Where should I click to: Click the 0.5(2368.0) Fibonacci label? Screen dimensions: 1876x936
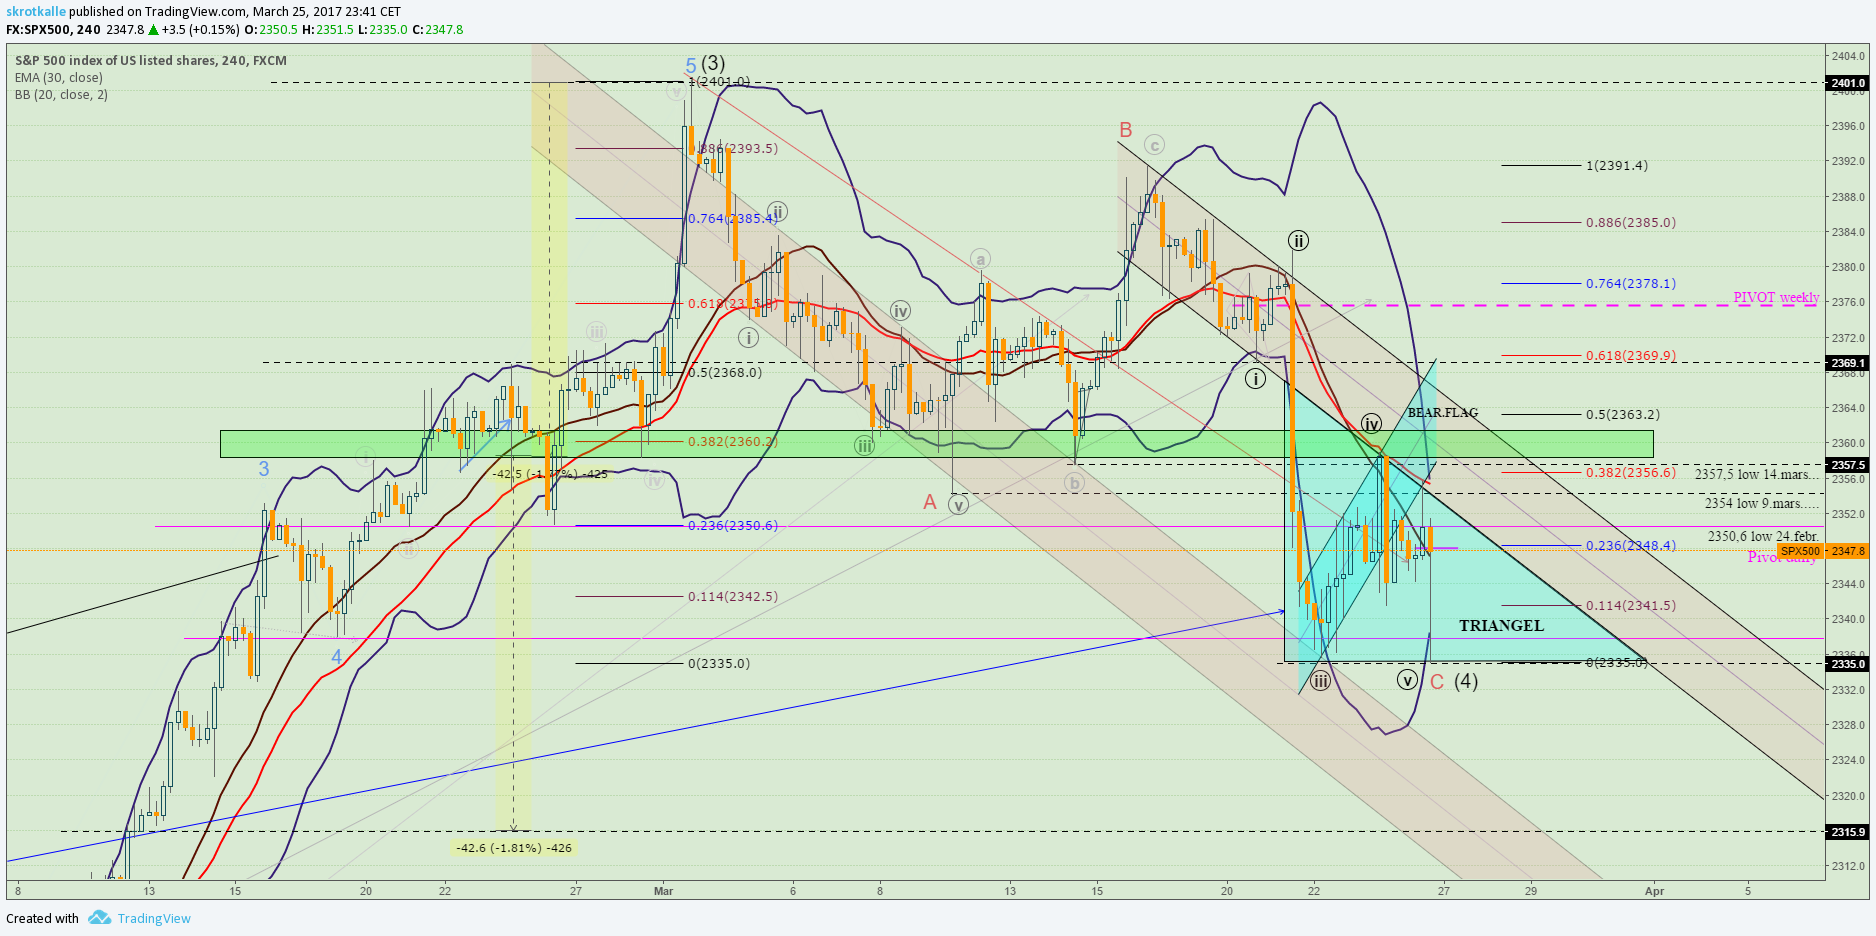[725, 373]
